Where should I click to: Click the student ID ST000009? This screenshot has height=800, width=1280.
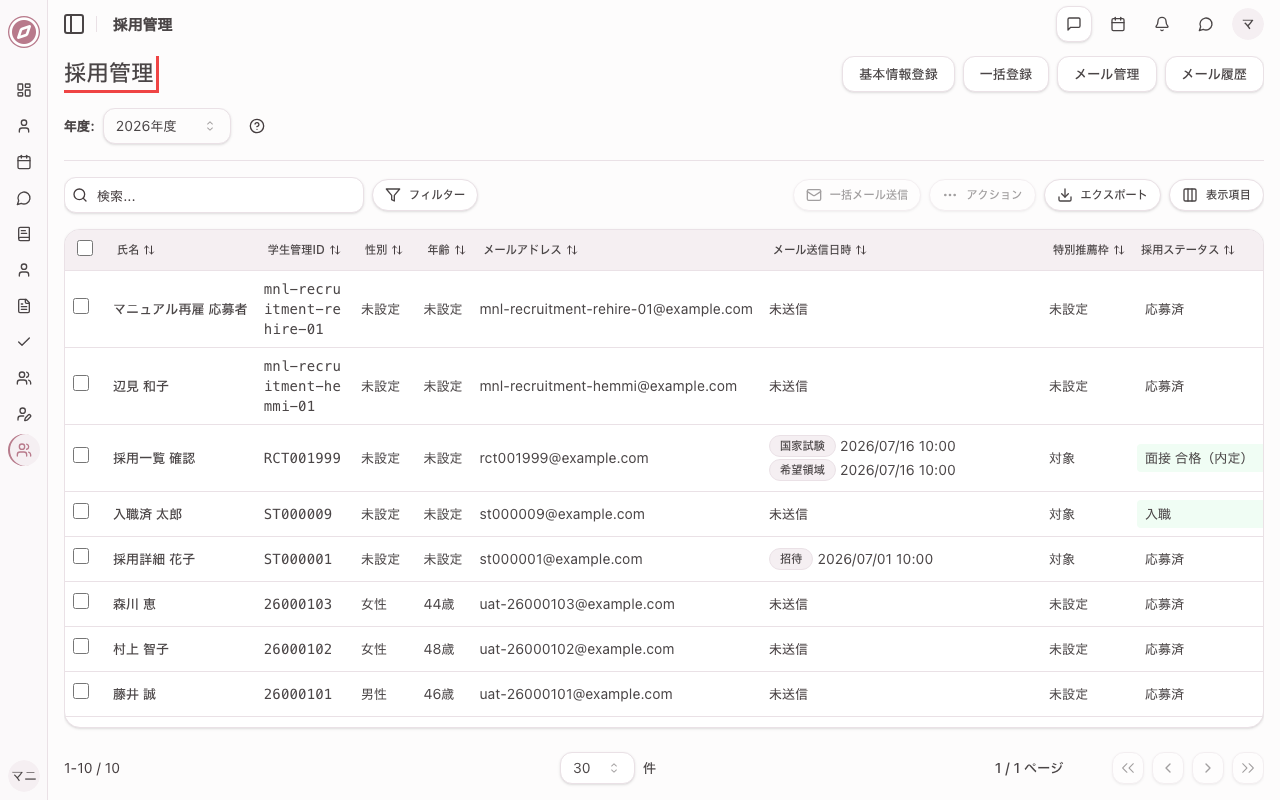click(298, 514)
